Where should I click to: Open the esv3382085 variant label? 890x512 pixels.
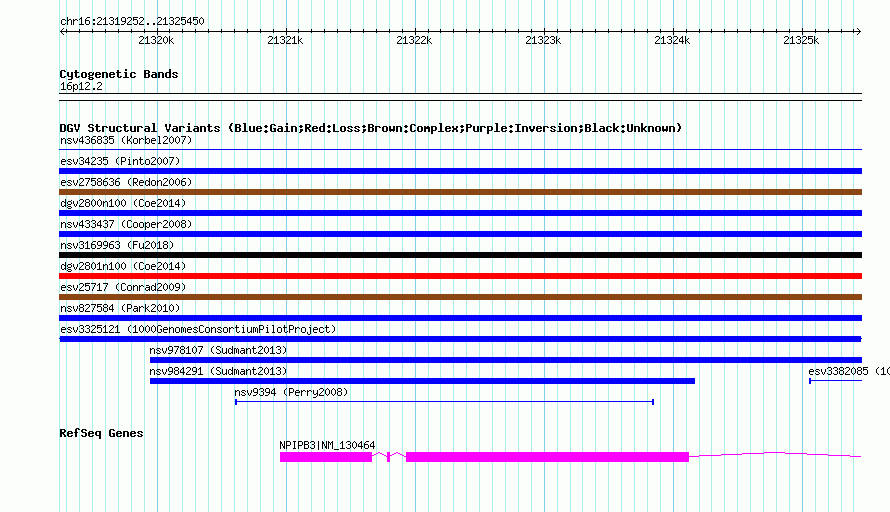849,371
